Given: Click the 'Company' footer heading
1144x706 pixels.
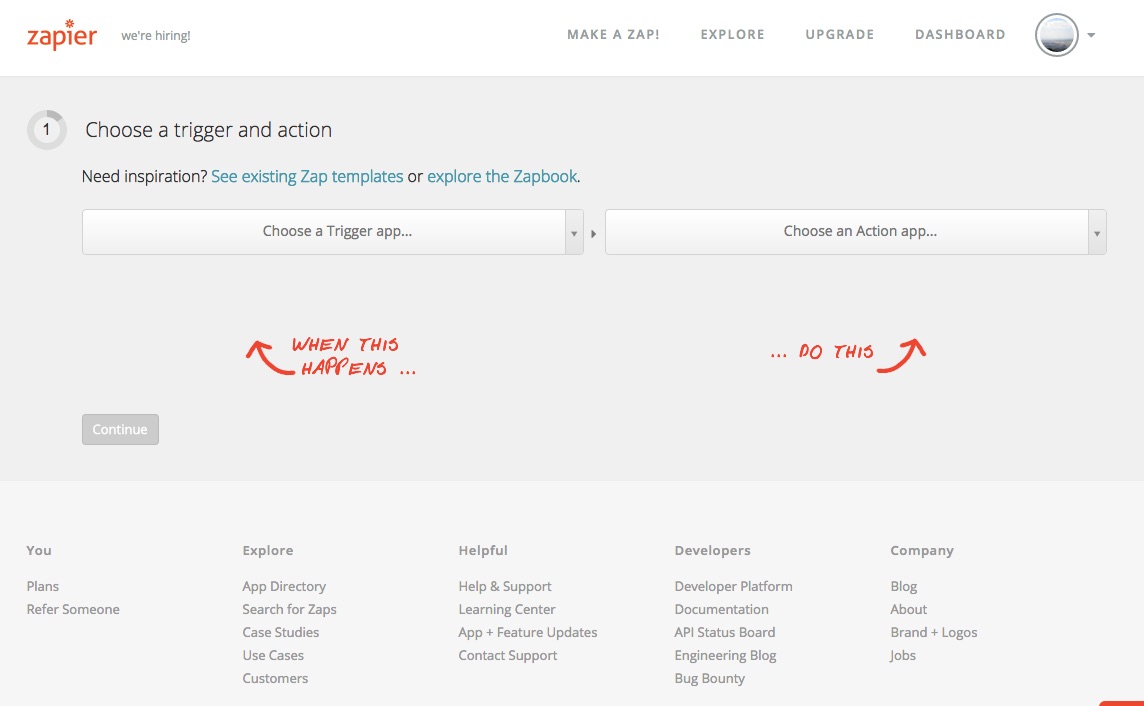Looking at the screenshot, I should click(x=921, y=551).
